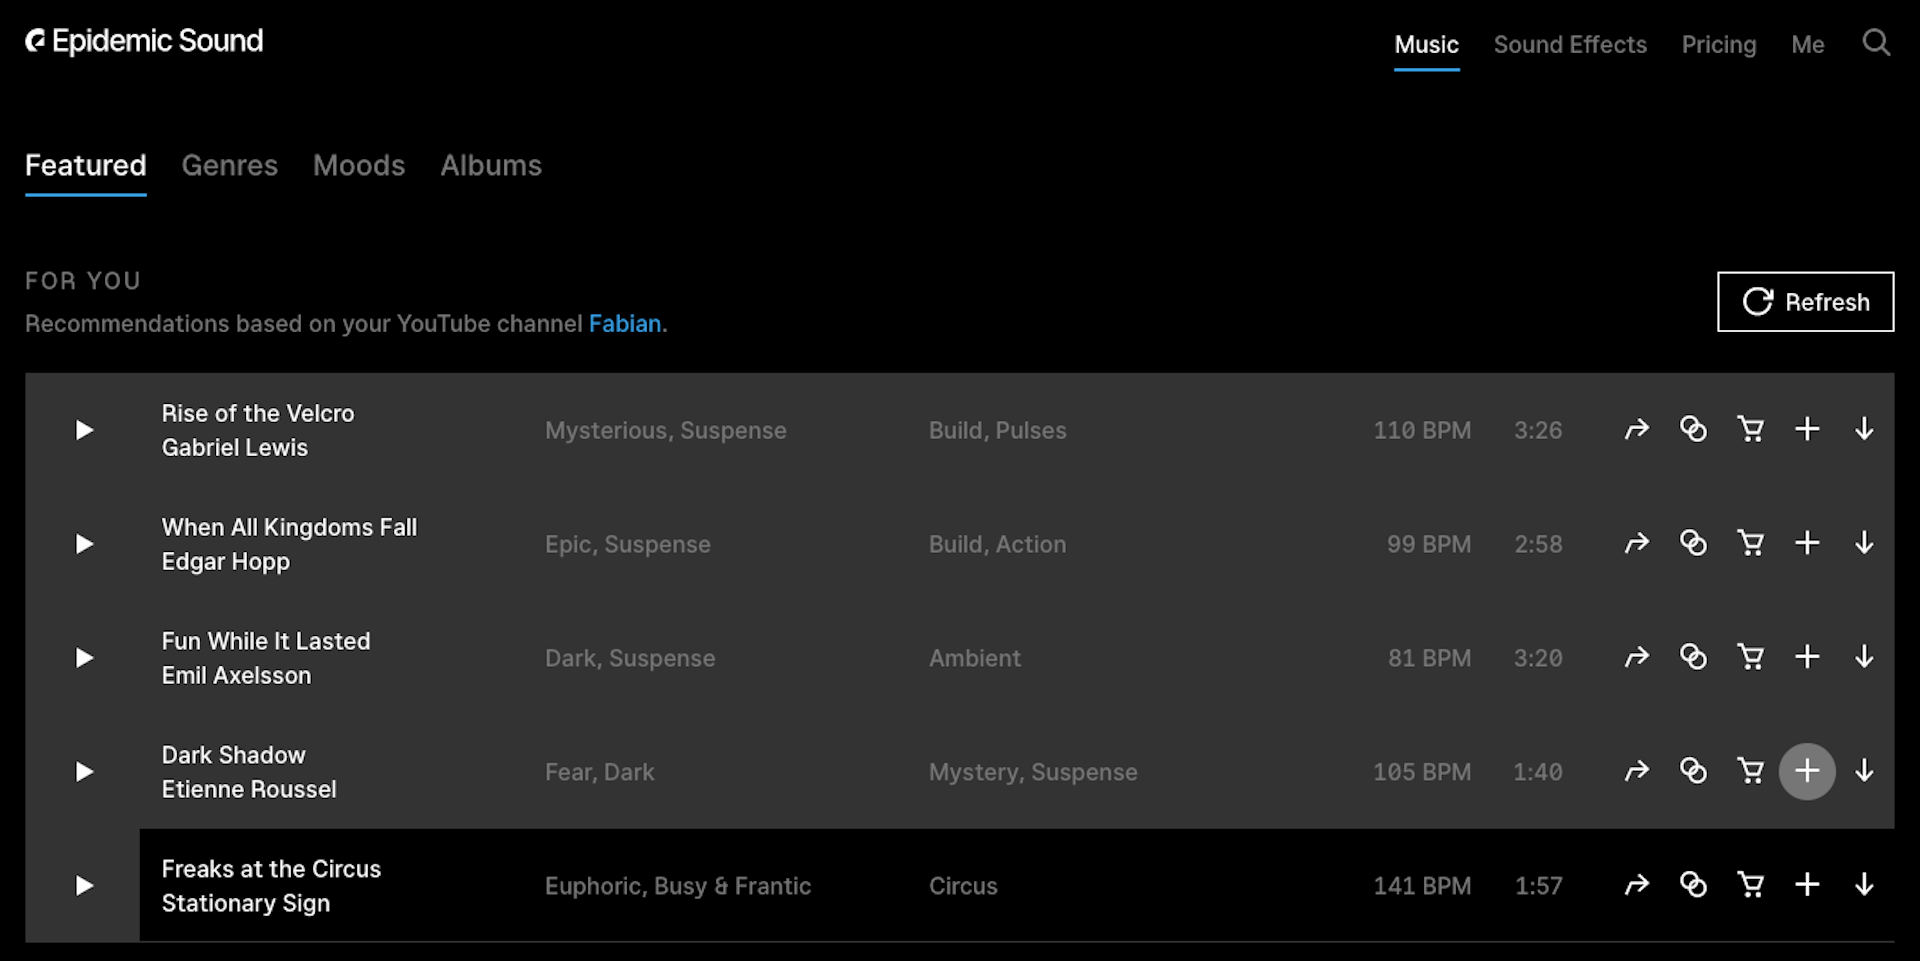Open similar tracks for Fun While It Lasted
The image size is (1920, 961).
click(x=1695, y=657)
